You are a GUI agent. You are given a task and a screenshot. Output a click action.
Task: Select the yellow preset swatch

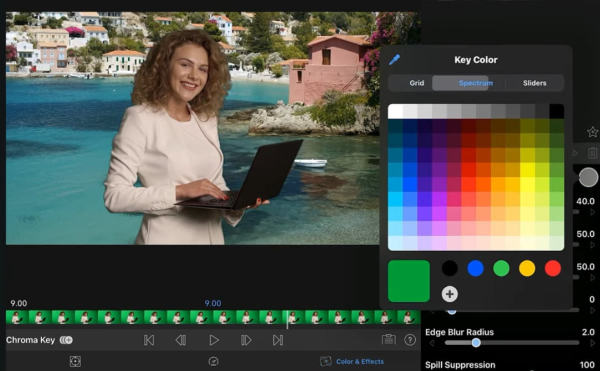coord(527,268)
